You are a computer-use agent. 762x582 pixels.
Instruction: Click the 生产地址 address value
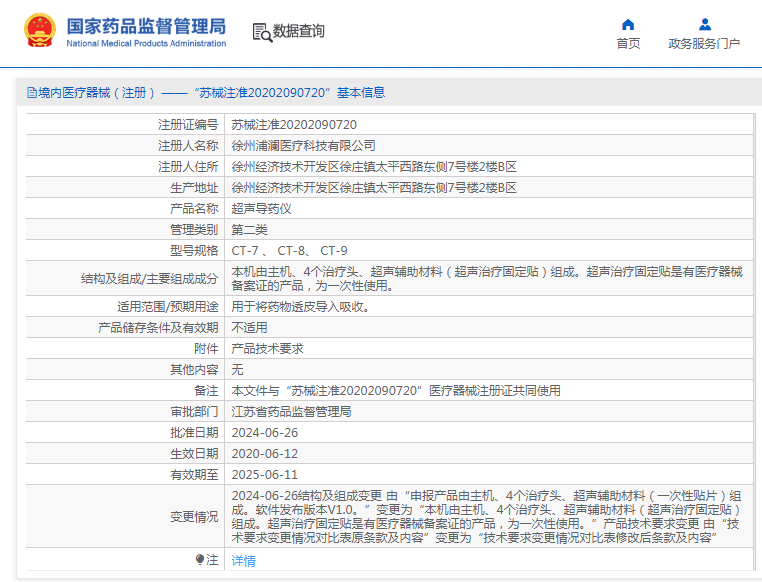(x=374, y=188)
